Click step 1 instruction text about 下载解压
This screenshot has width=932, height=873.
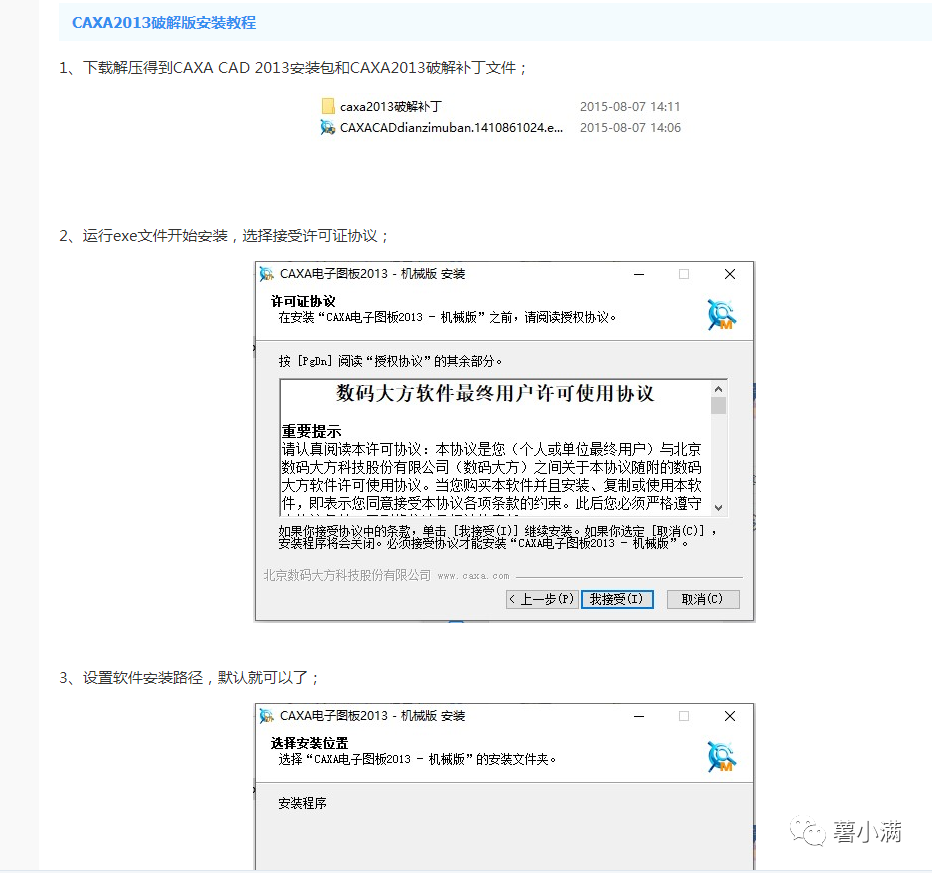coord(292,68)
